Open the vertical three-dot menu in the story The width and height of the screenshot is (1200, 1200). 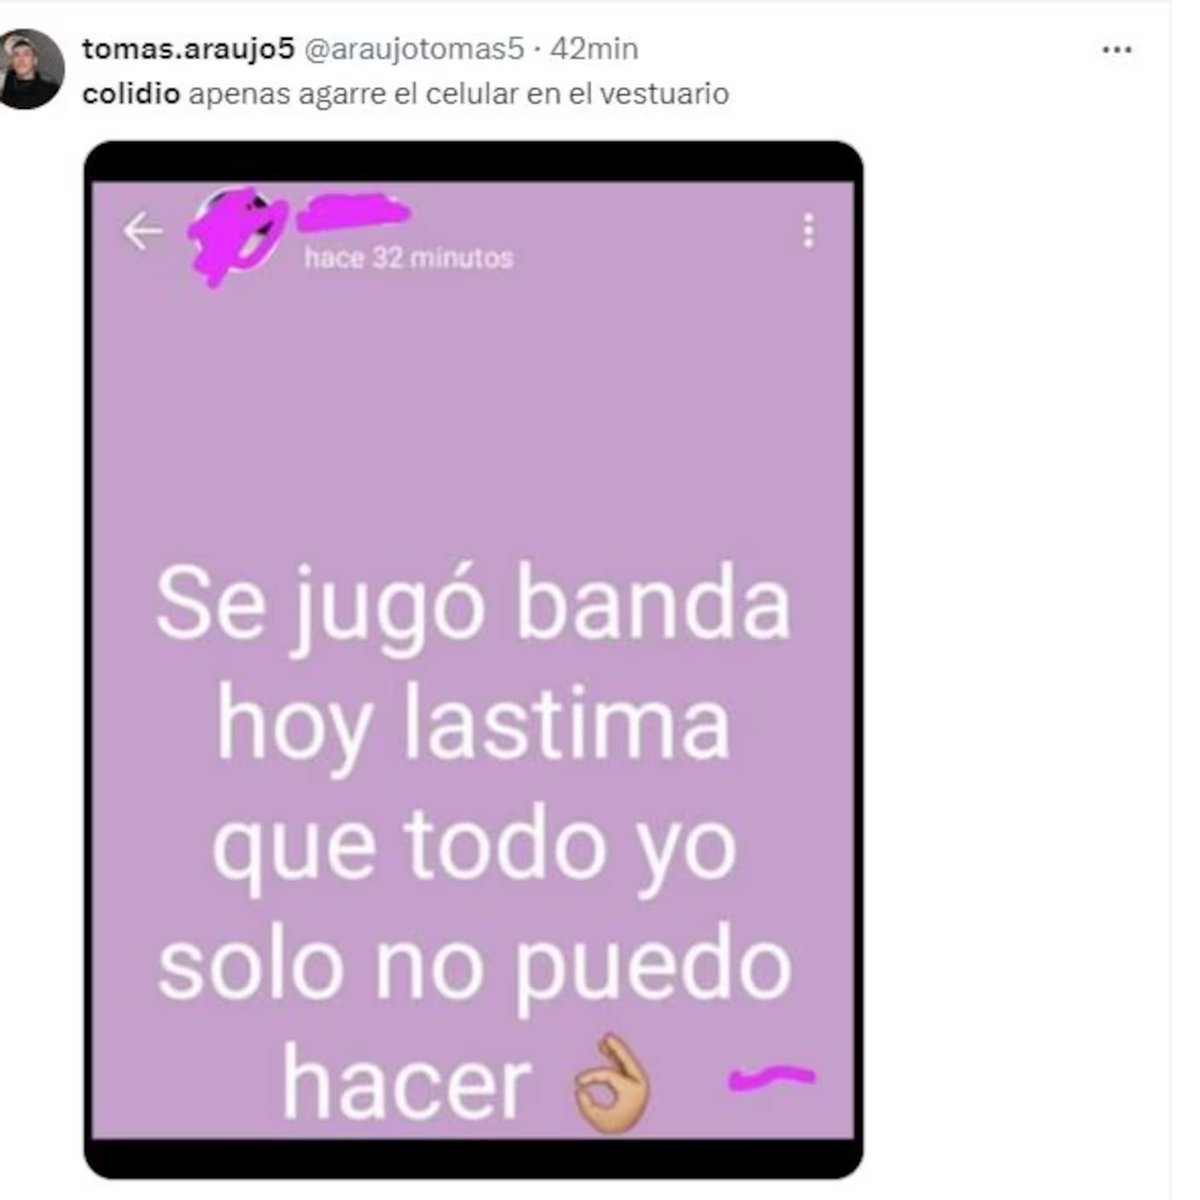click(x=808, y=230)
